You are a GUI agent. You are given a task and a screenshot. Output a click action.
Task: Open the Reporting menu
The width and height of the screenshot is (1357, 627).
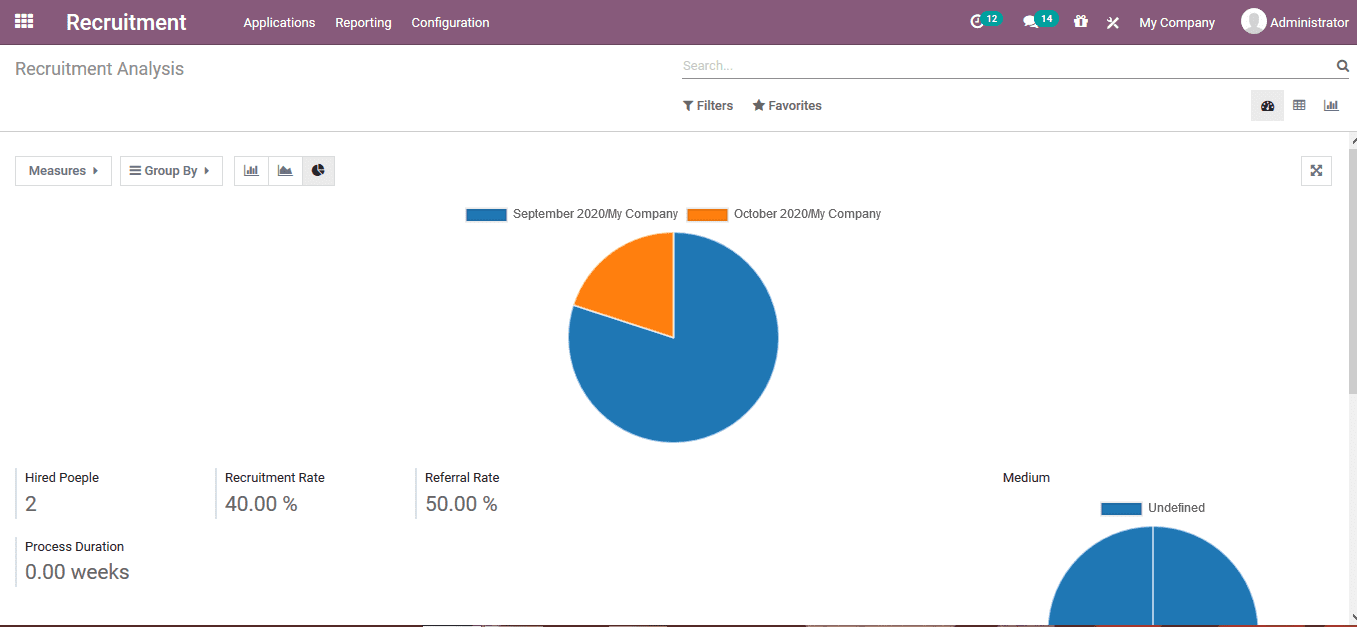[x=363, y=22]
